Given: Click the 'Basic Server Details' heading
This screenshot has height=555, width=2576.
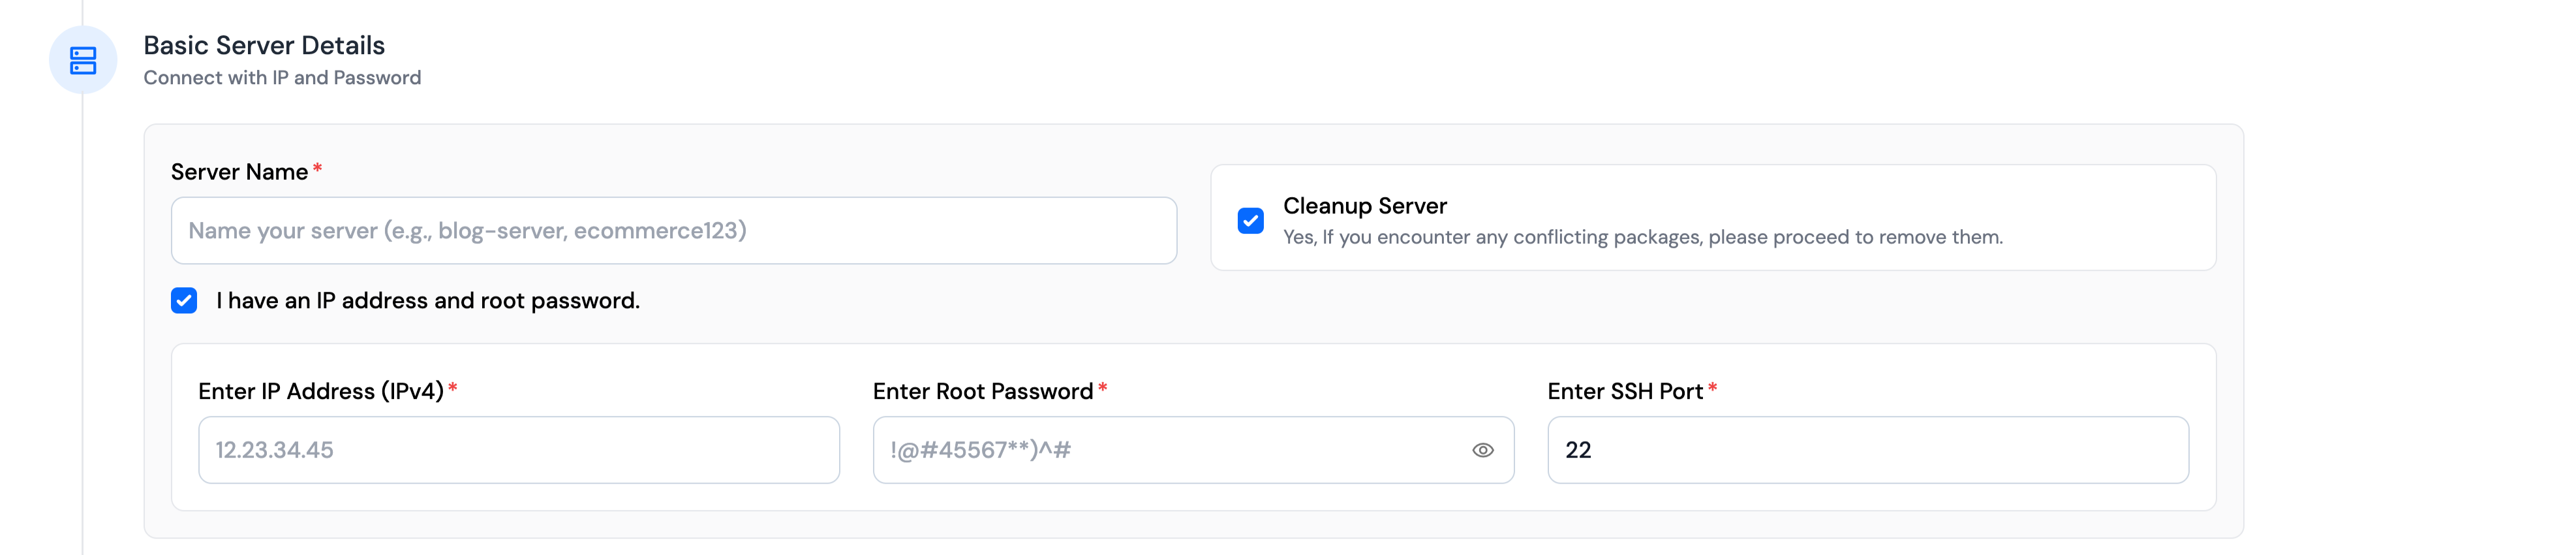Looking at the screenshot, I should [x=265, y=45].
